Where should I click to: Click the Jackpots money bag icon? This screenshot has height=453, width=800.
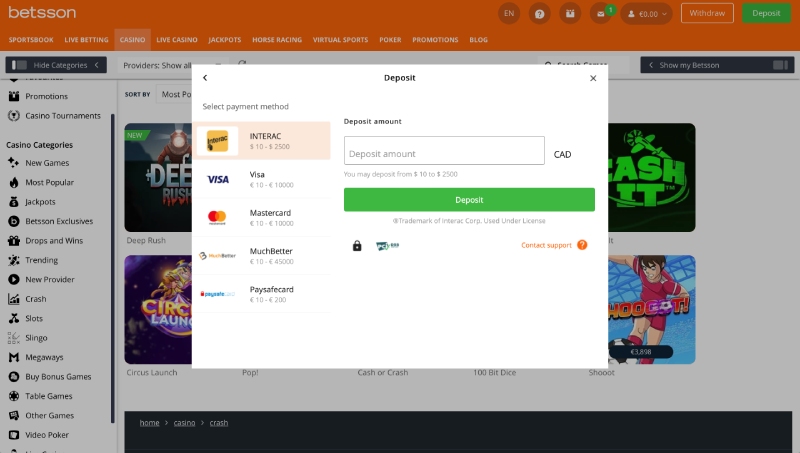pyautogui.click(x=14, y=202)
